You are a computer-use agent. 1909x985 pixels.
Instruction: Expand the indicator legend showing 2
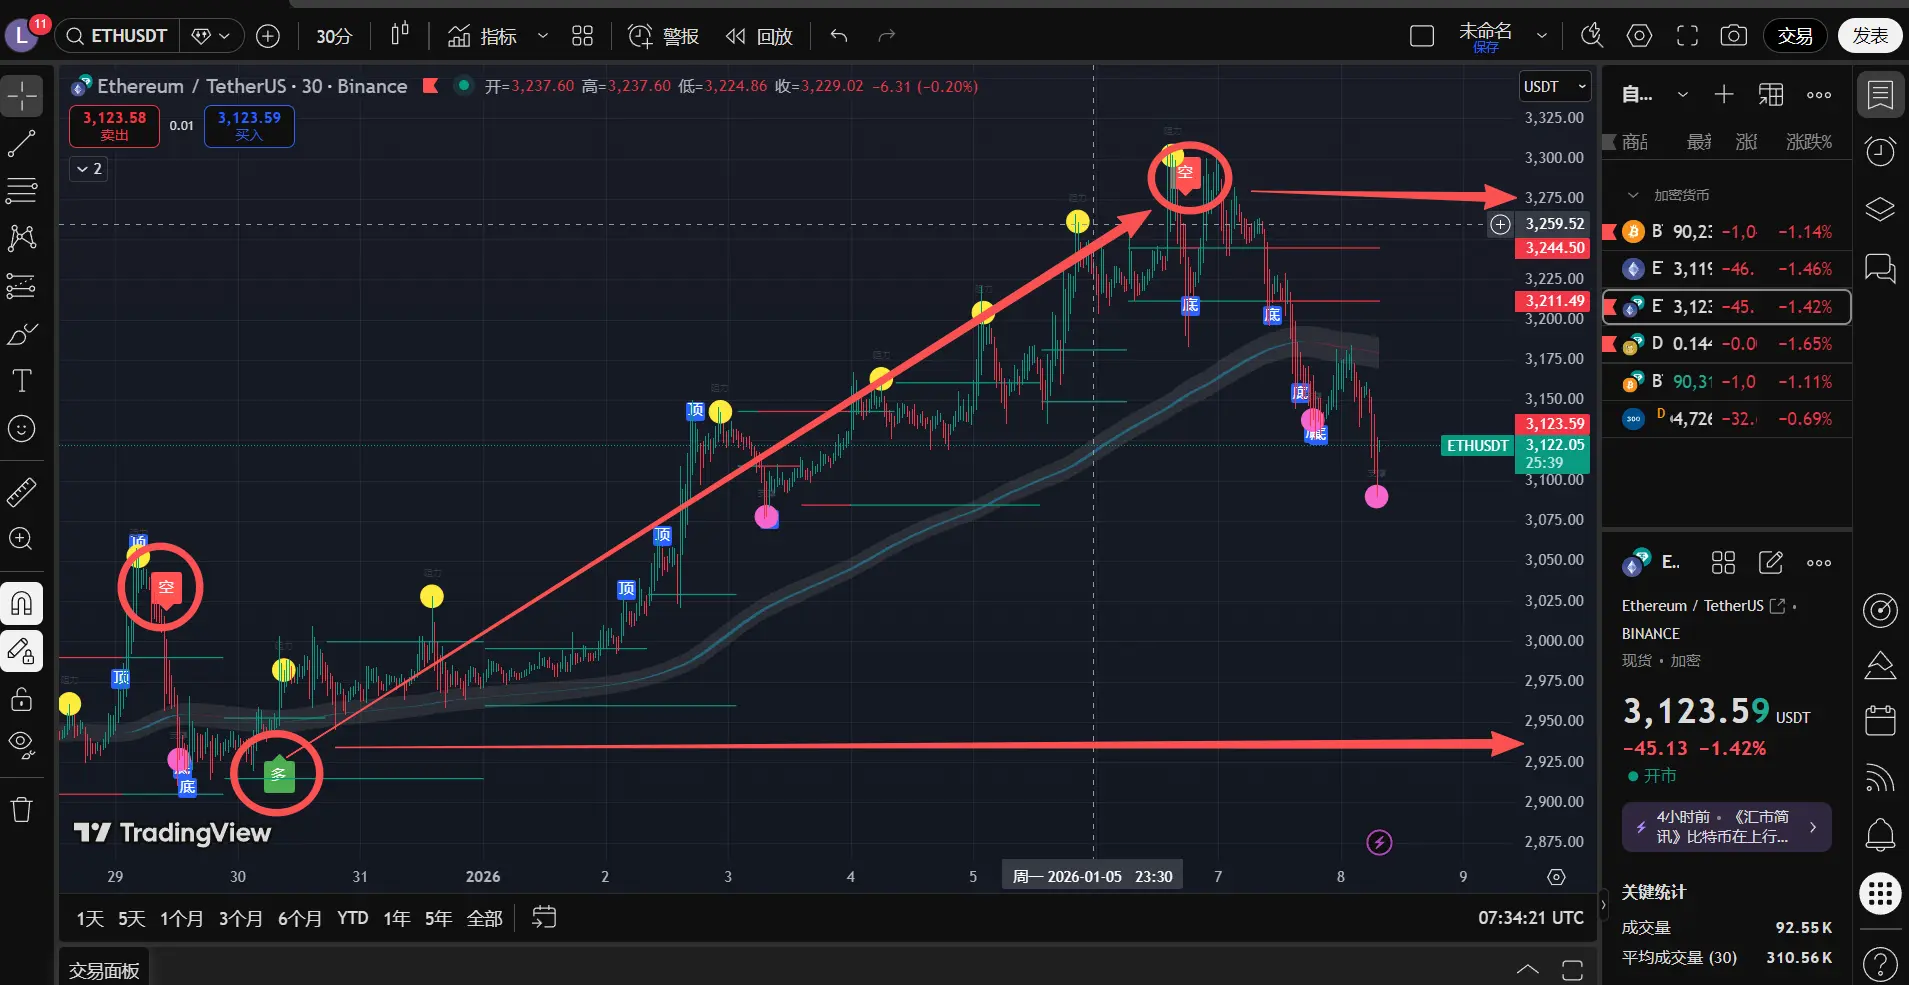(89, 169)
